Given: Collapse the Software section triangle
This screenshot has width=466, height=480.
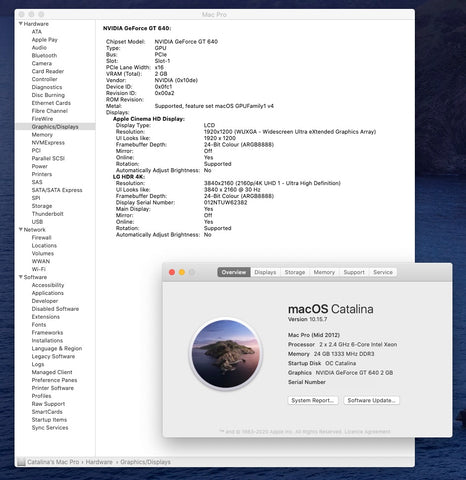Looking at the screenshot, I should (21, 277).
